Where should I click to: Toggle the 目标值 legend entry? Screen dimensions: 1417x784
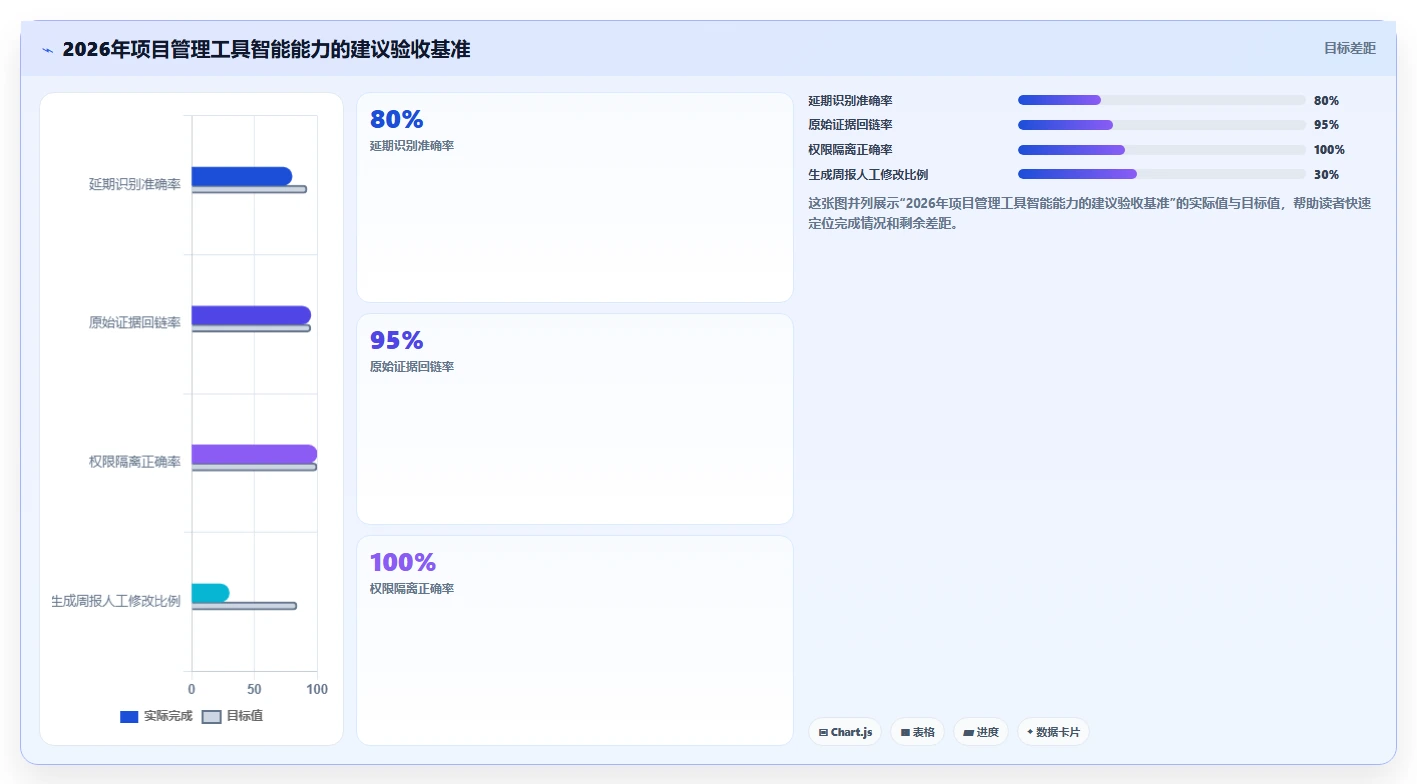pyautogui.click(x=232, y=716)
